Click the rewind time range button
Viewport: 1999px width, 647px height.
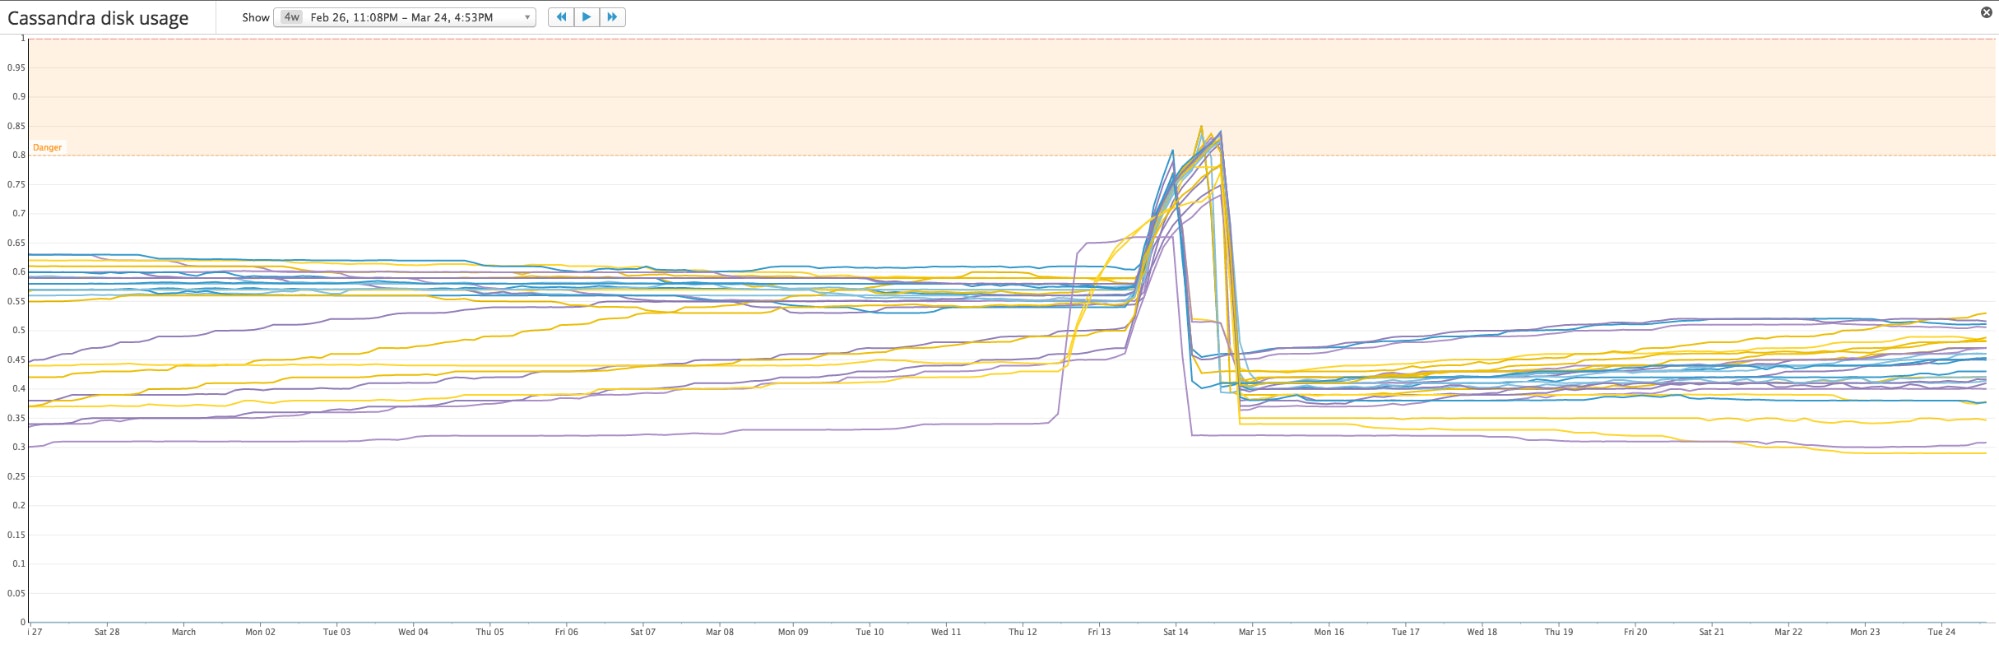(561, 17)
